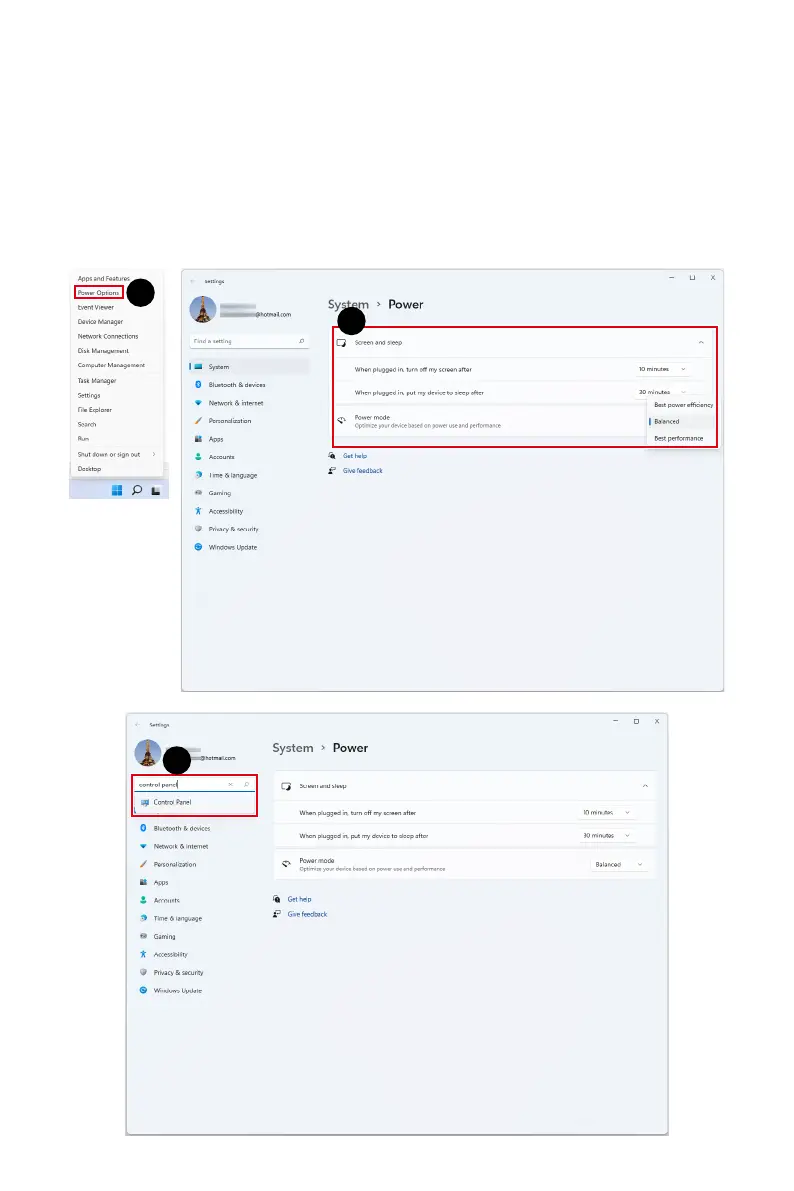Image resolution: width=794 pixels, height=1191 pixels.
Task: Click the taskbar magnifier search icon
Action: coord(137,490)
